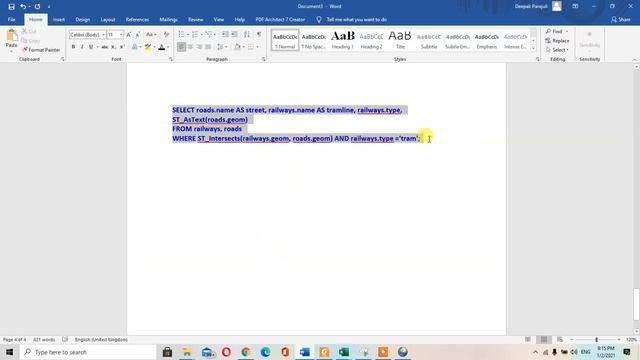
Task: Decrease the paragraph indent
Action: coord(225,34)
